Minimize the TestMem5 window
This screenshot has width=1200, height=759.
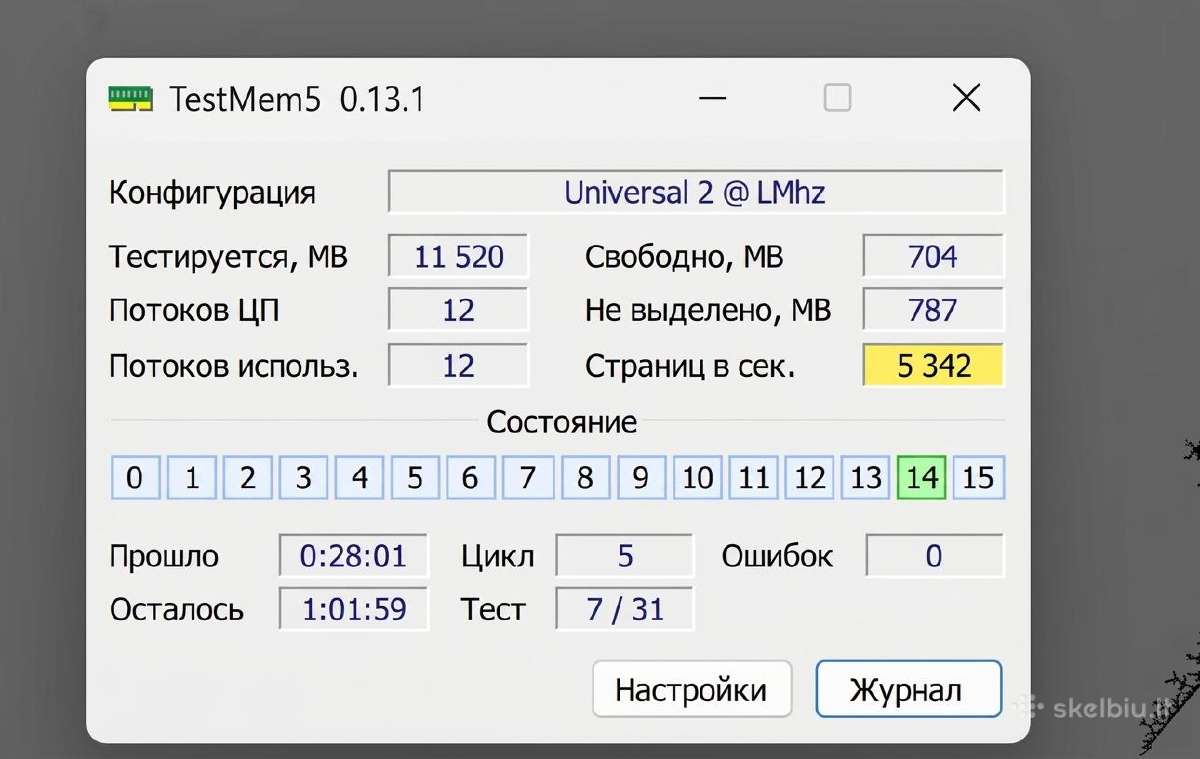tap(712, 98)
